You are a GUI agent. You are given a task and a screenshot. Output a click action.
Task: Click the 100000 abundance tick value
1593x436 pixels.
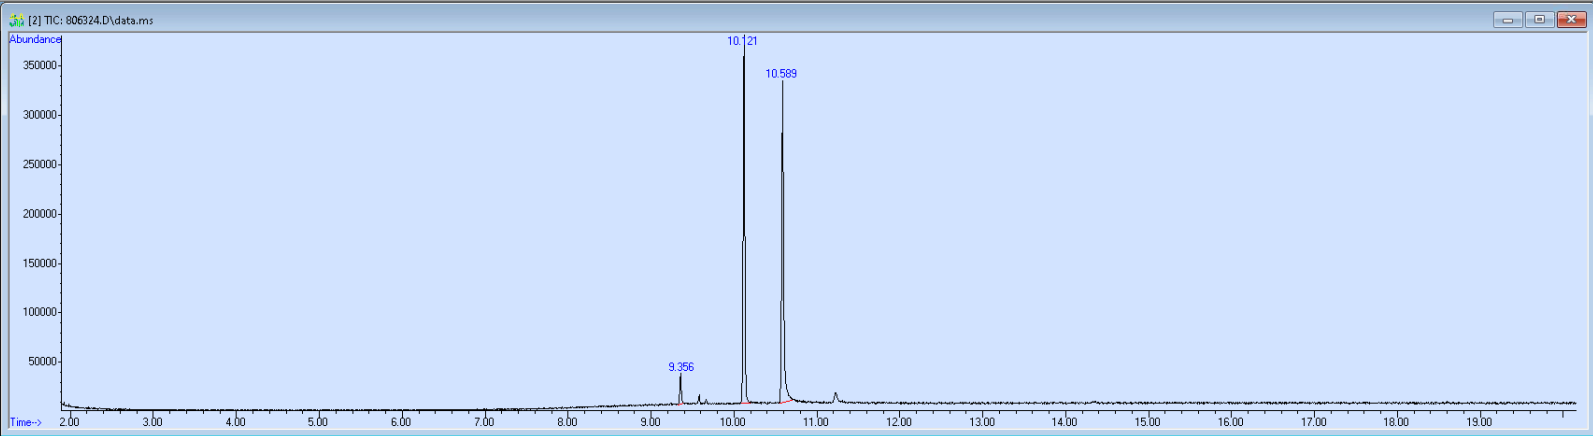click(41, 312)
